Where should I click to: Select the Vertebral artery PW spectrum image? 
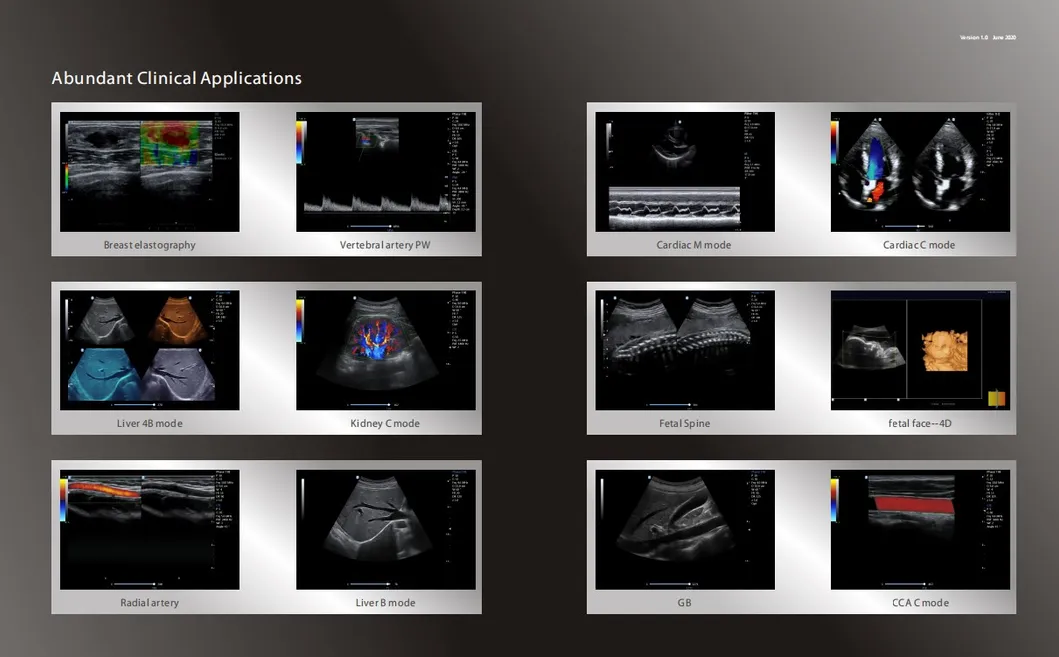click(x=386, y=170)
